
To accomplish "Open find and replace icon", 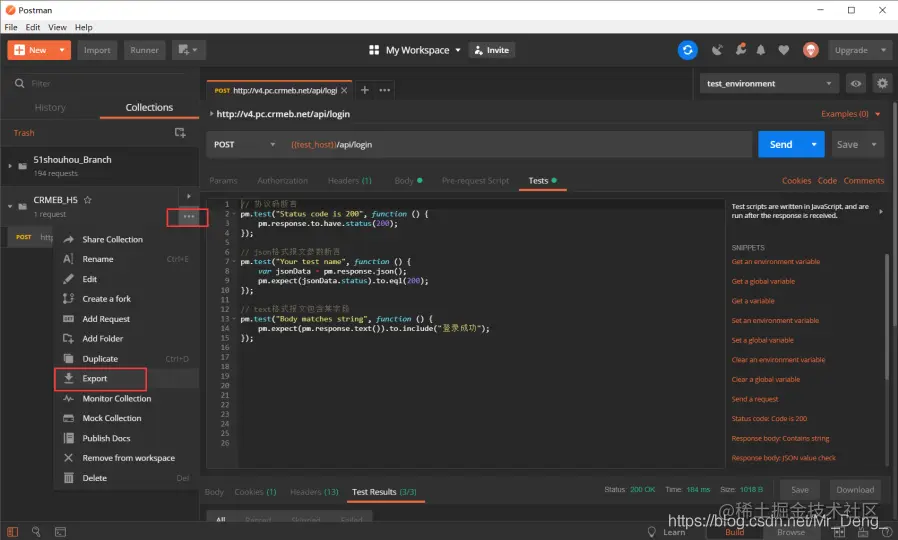I will [x=36, y=532].
